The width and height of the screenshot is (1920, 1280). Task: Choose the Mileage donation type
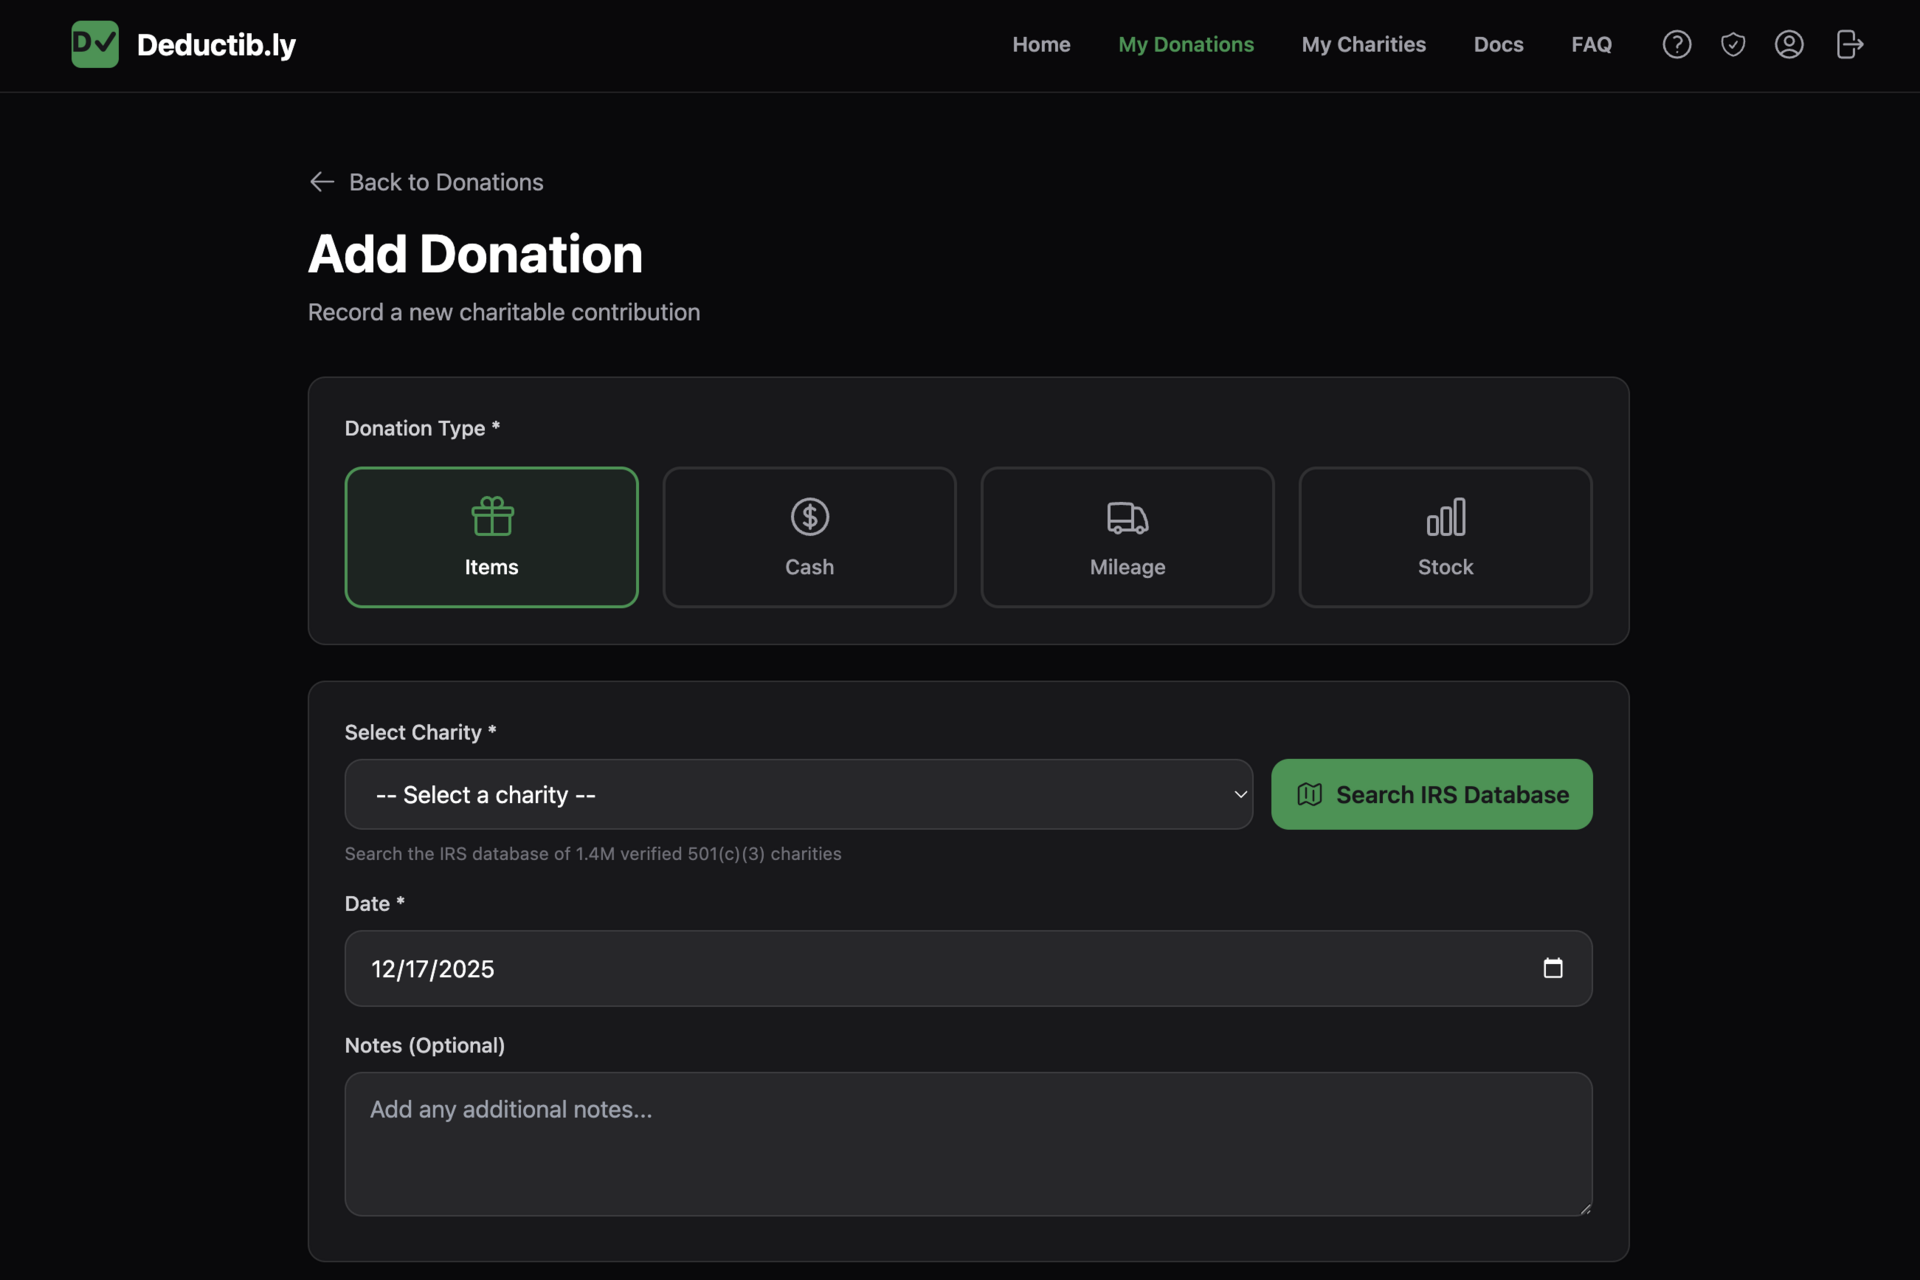(x=1127, y=537)
